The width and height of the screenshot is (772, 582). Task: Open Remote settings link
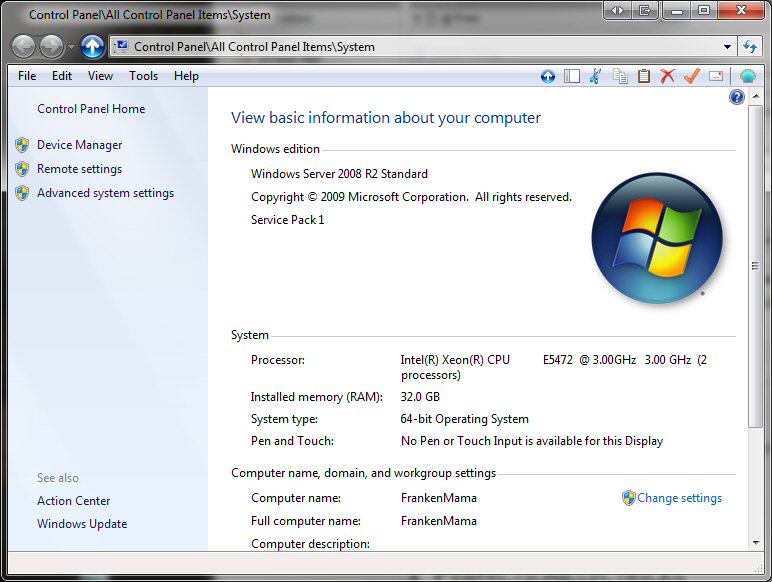click(79, 169)
